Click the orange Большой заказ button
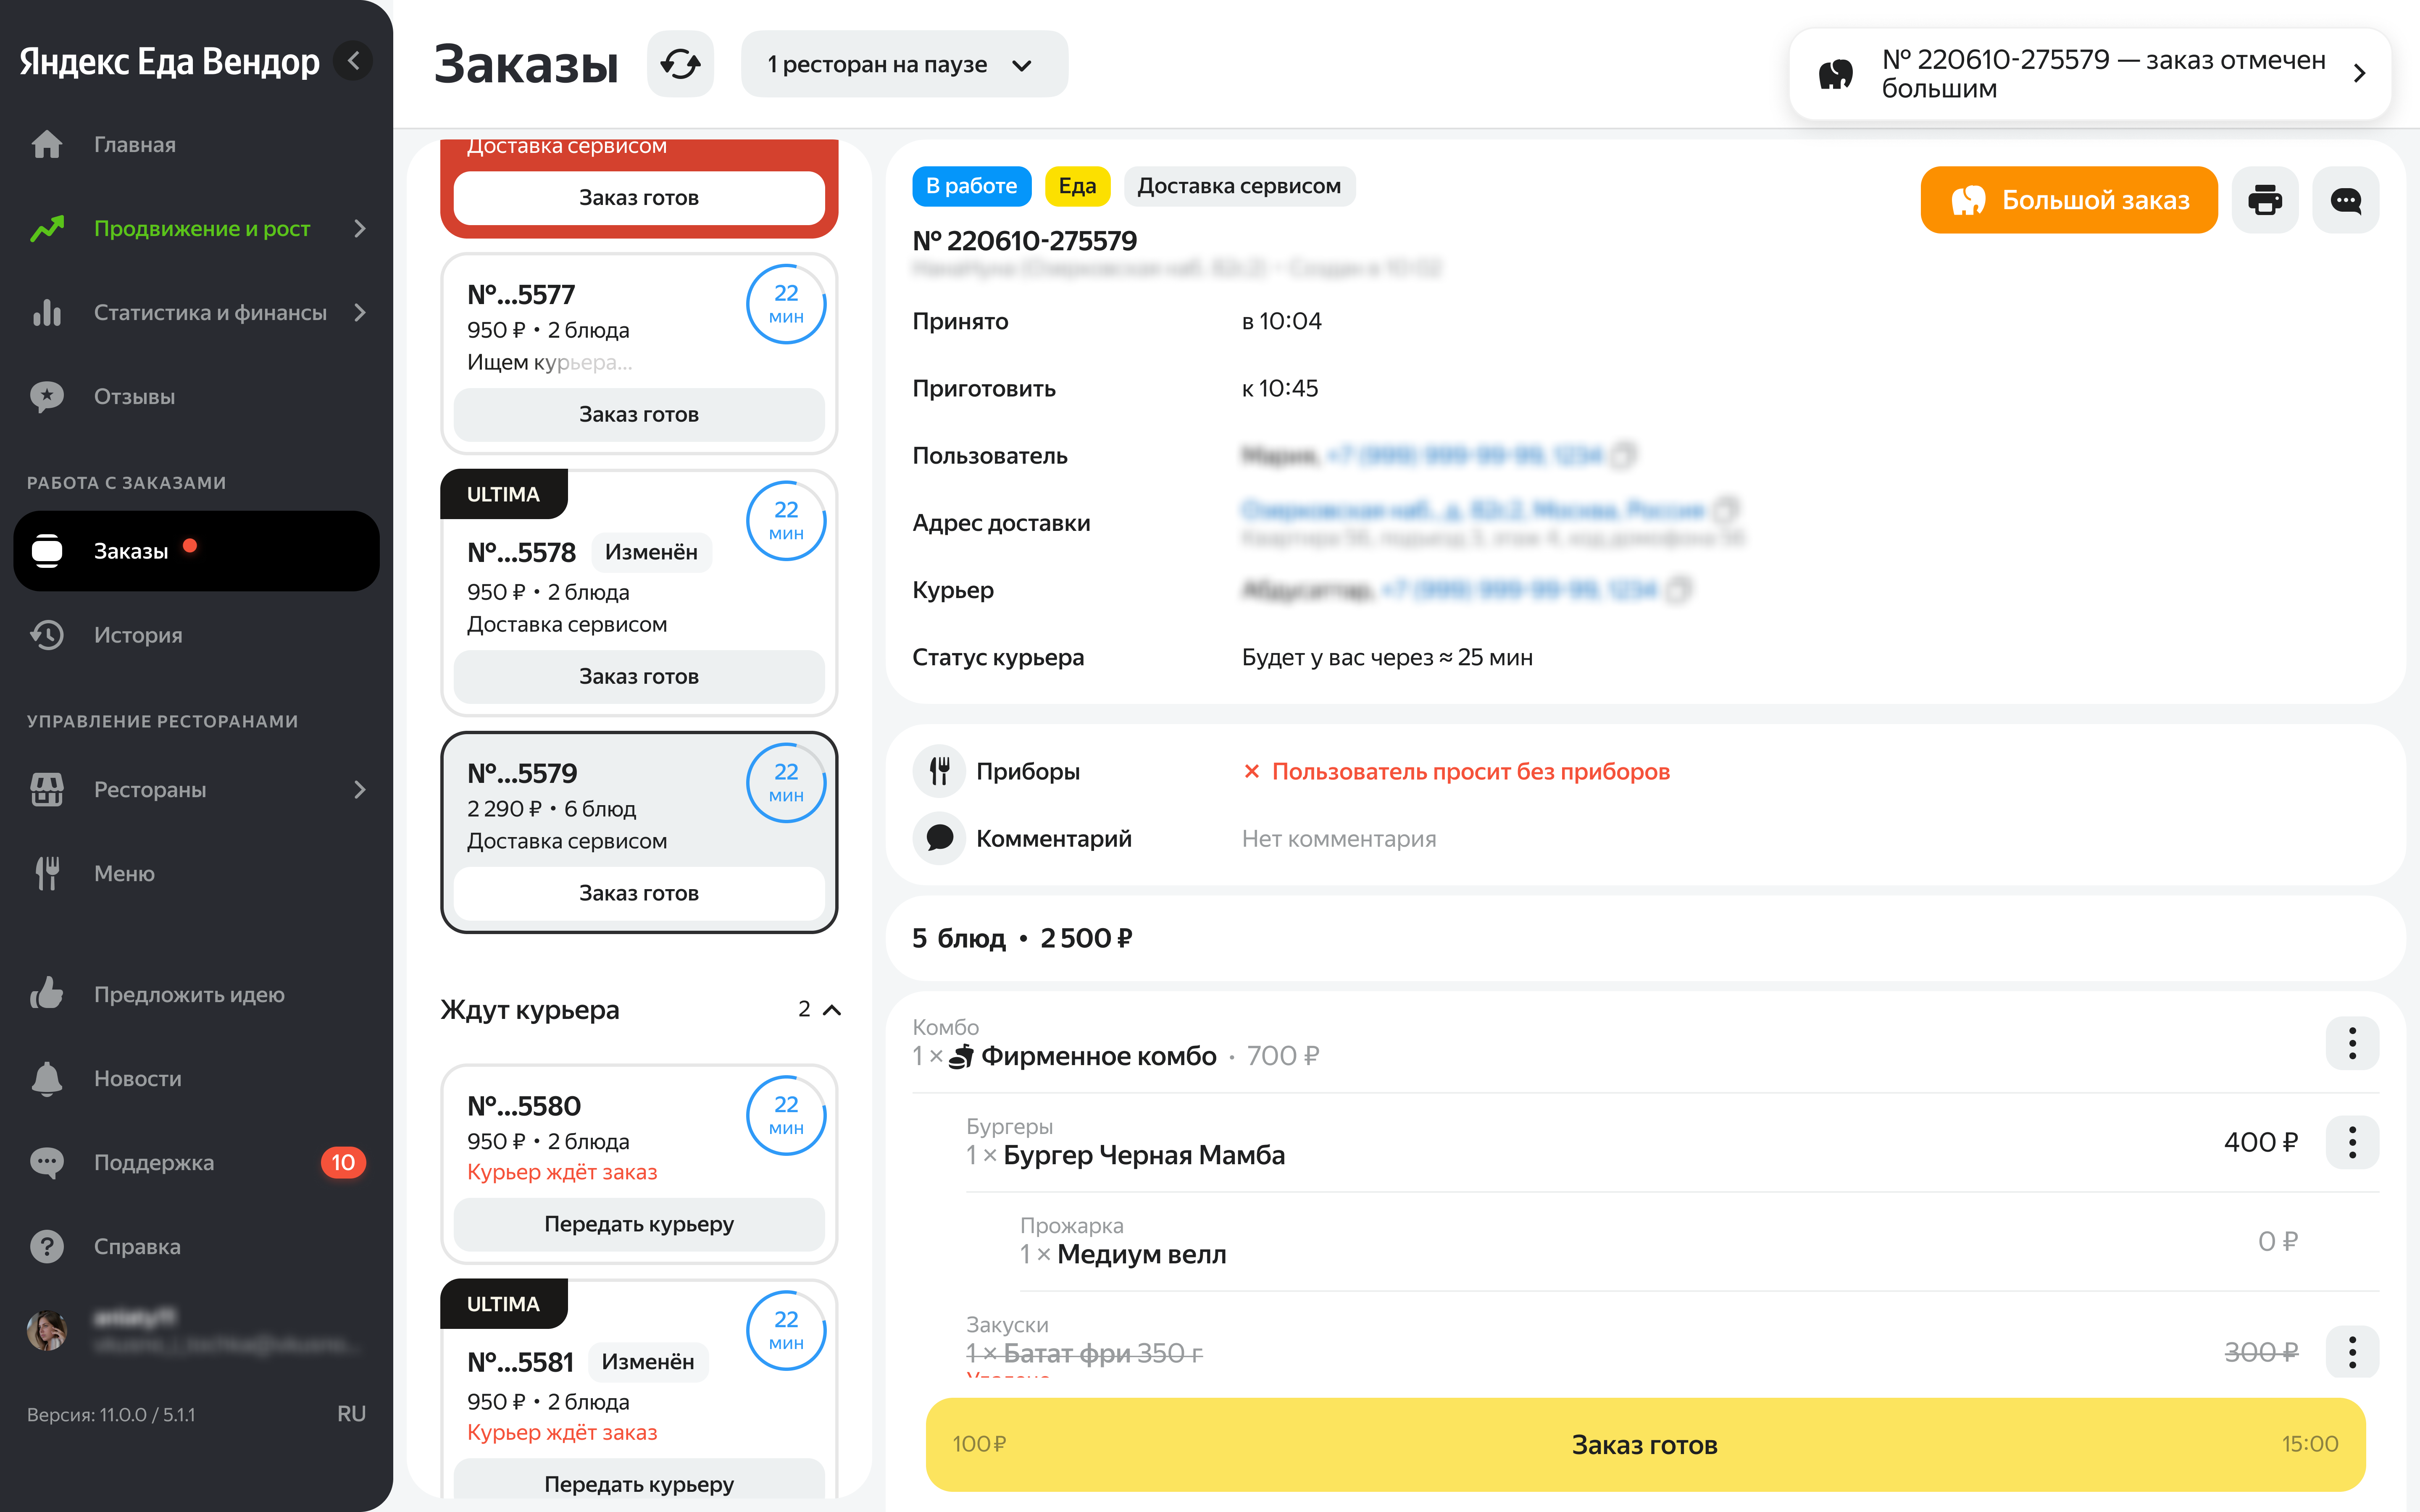The image size is (2420, 1512). tap(2069, 200)
